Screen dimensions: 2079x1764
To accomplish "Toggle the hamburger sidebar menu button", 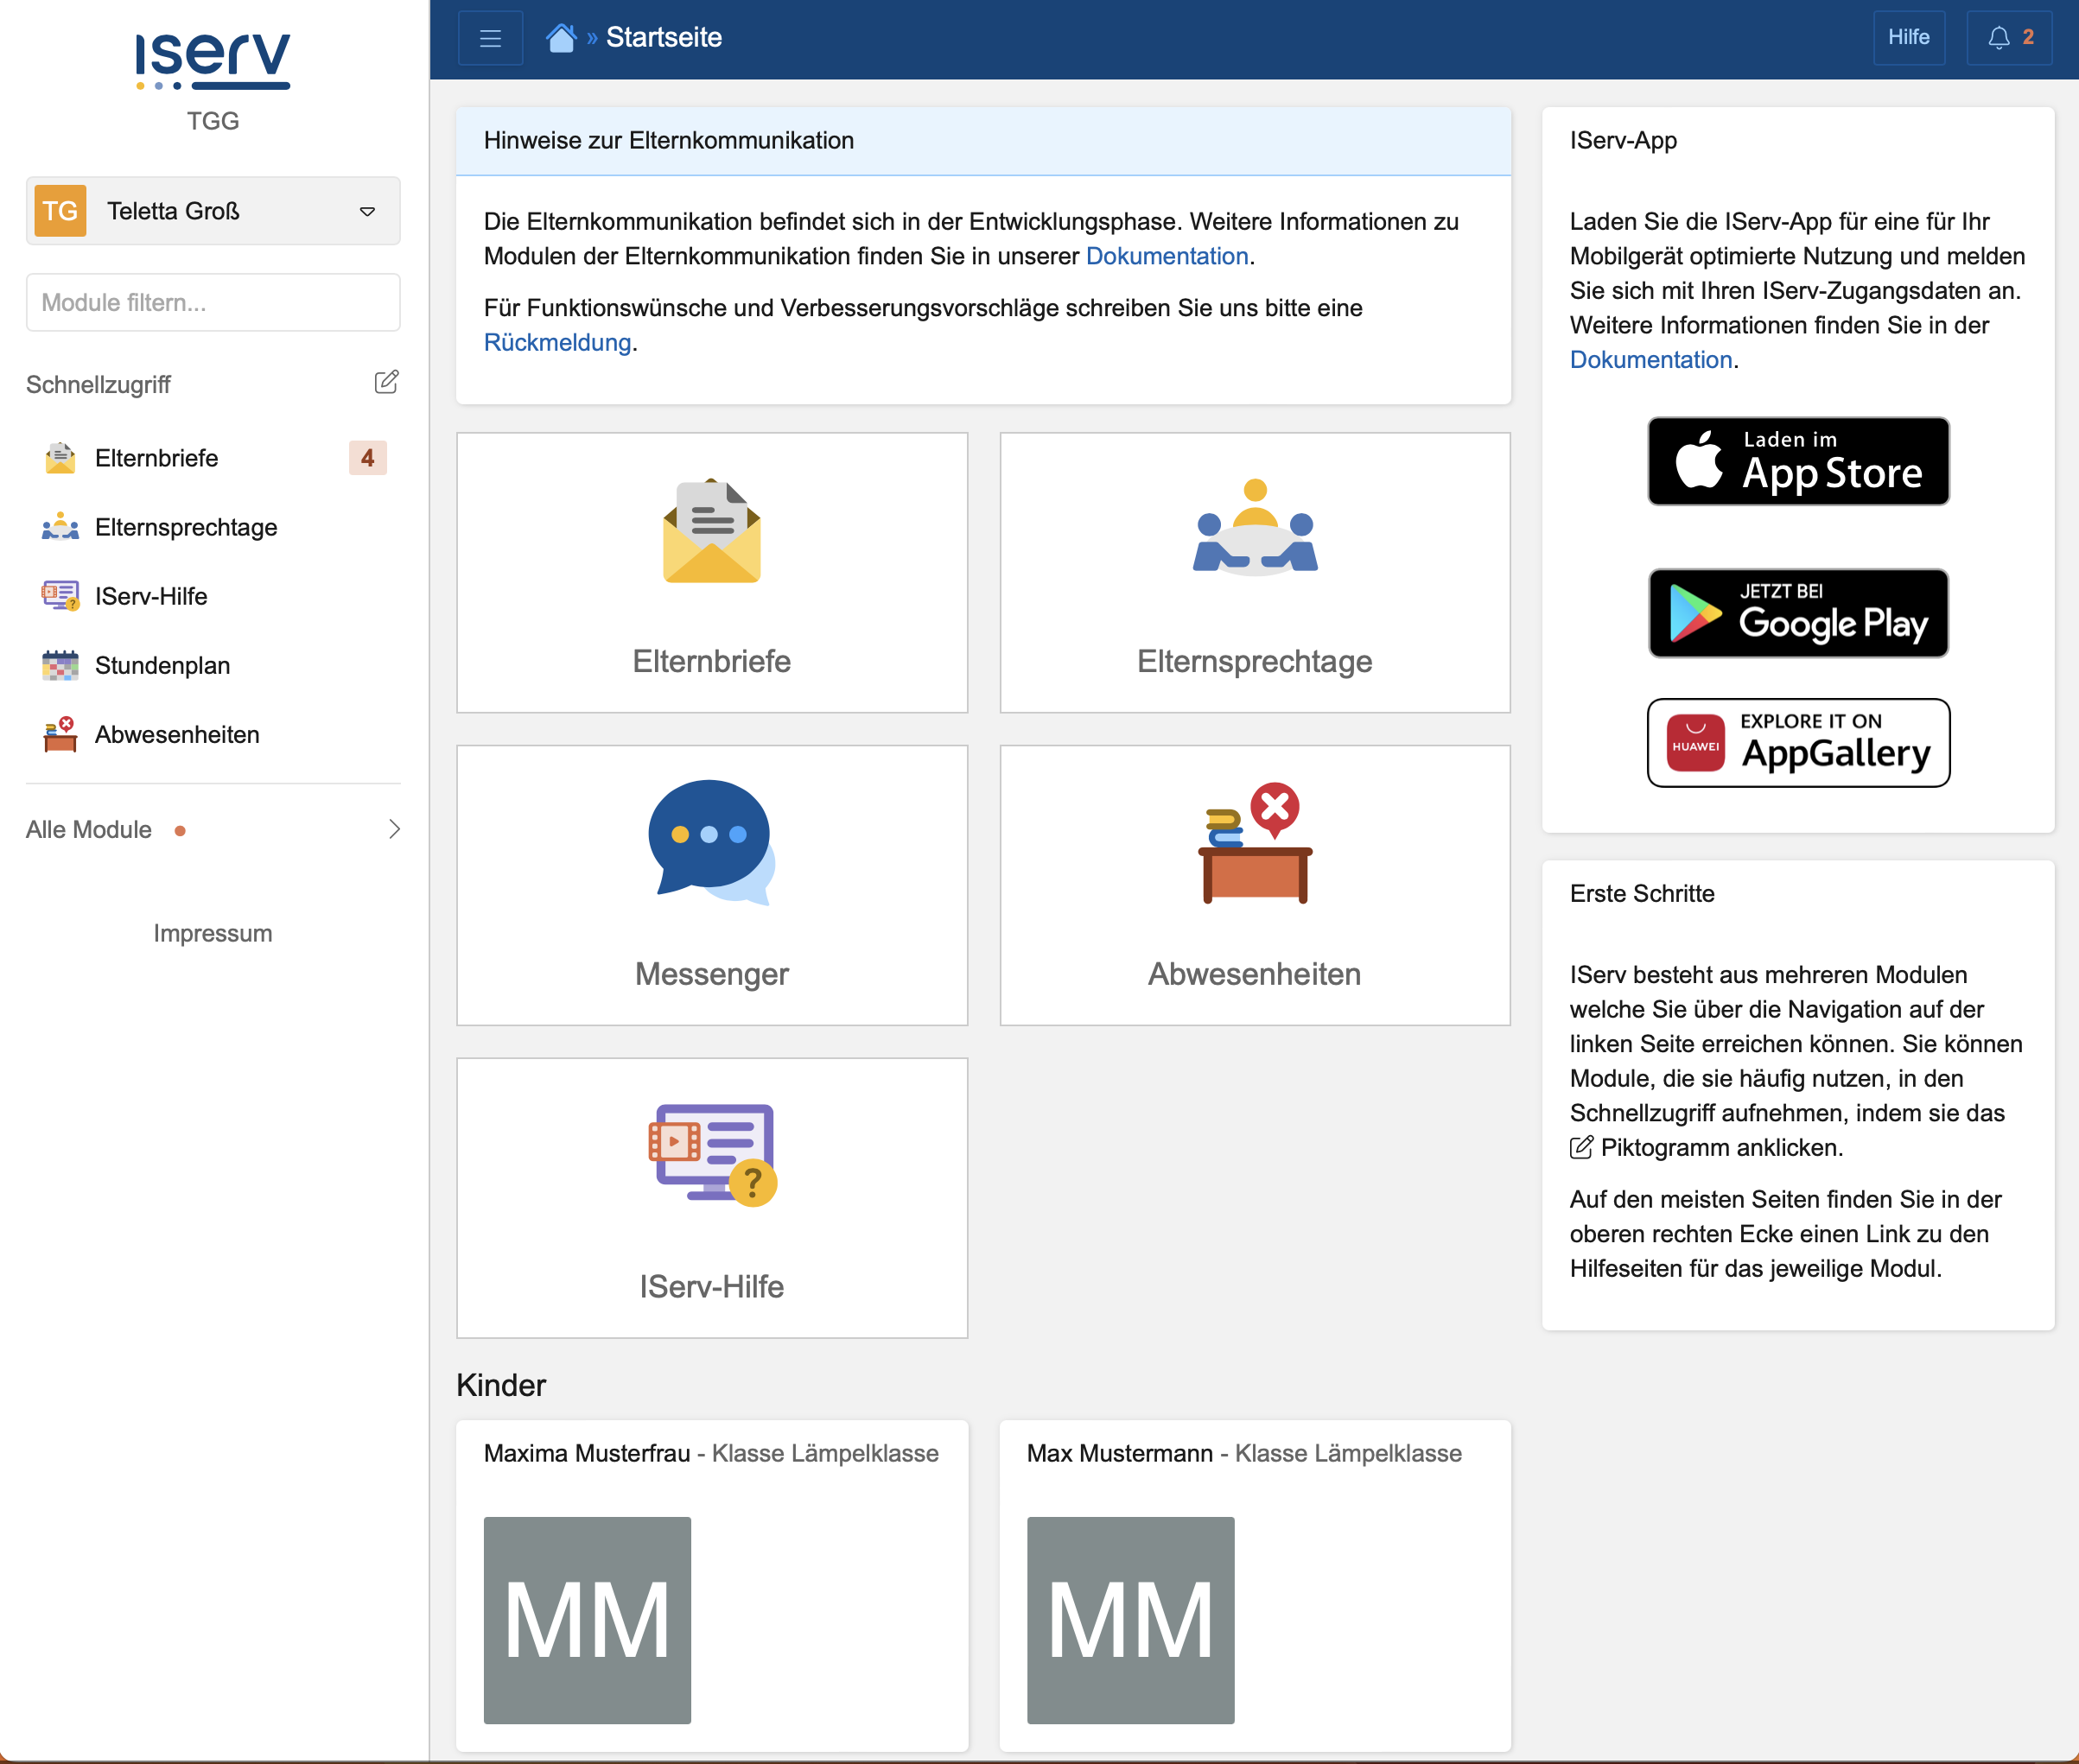I will coord(490,38).
